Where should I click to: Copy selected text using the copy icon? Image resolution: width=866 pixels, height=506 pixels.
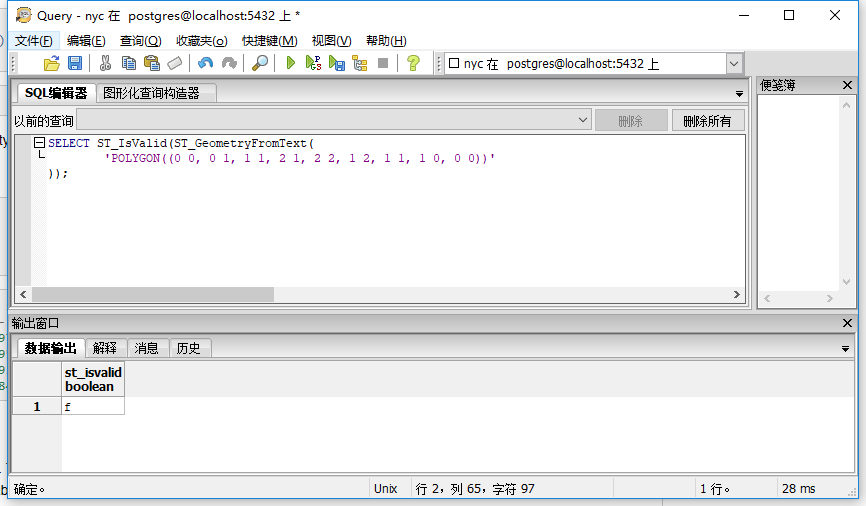coord(129,64)
